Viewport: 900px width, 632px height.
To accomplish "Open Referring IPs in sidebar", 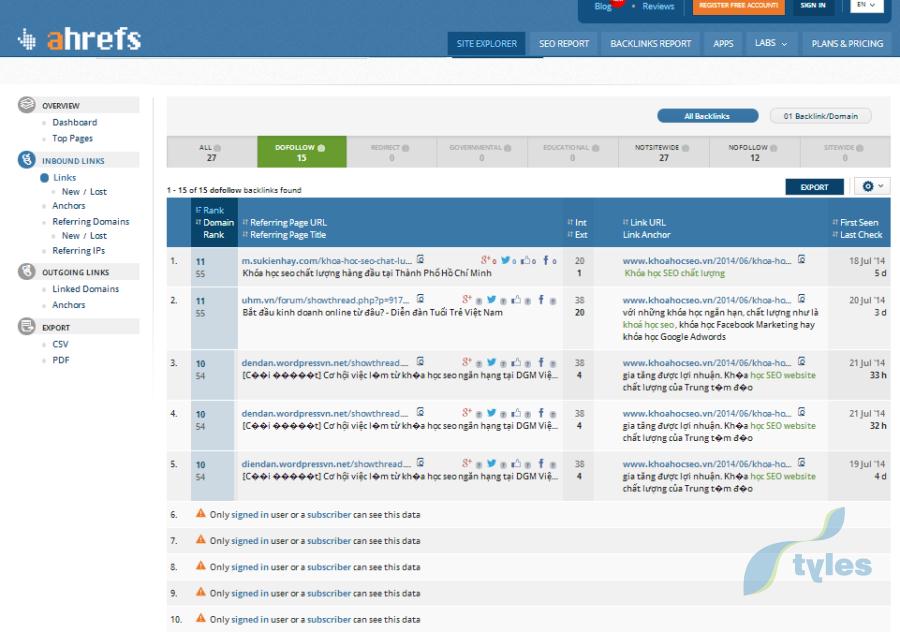I will coord(79,250).
